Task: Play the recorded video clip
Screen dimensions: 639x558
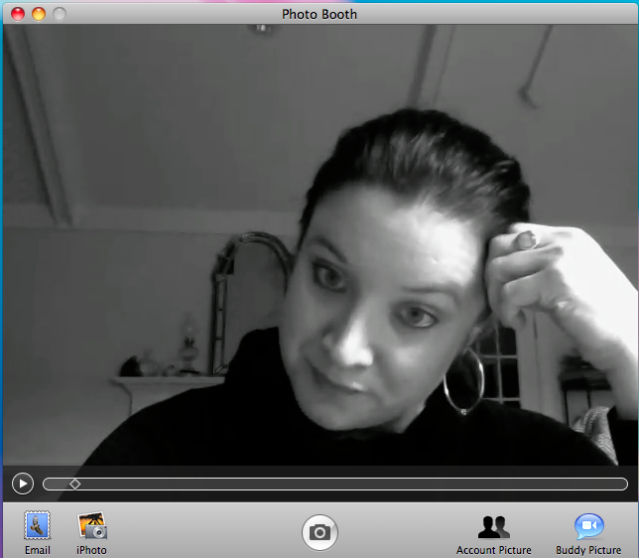Action: click(x=23, y=484)
